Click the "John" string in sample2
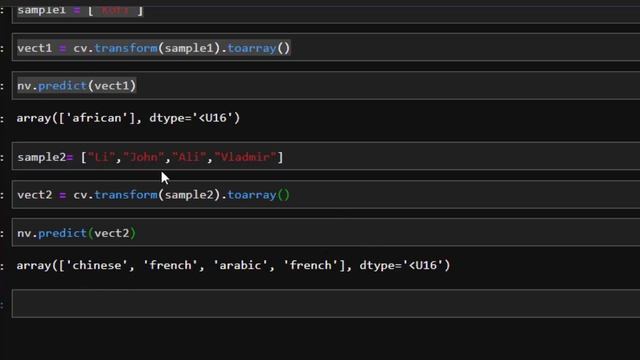Viewport: 640px width, 360px height. pyautogui.click(x=143, y=157)
